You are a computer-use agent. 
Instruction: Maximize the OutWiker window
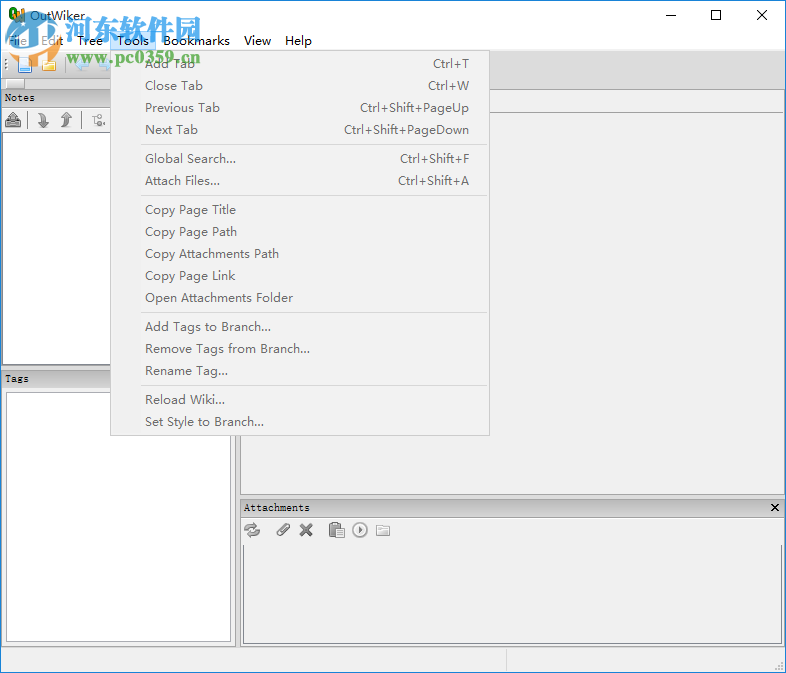716,16
